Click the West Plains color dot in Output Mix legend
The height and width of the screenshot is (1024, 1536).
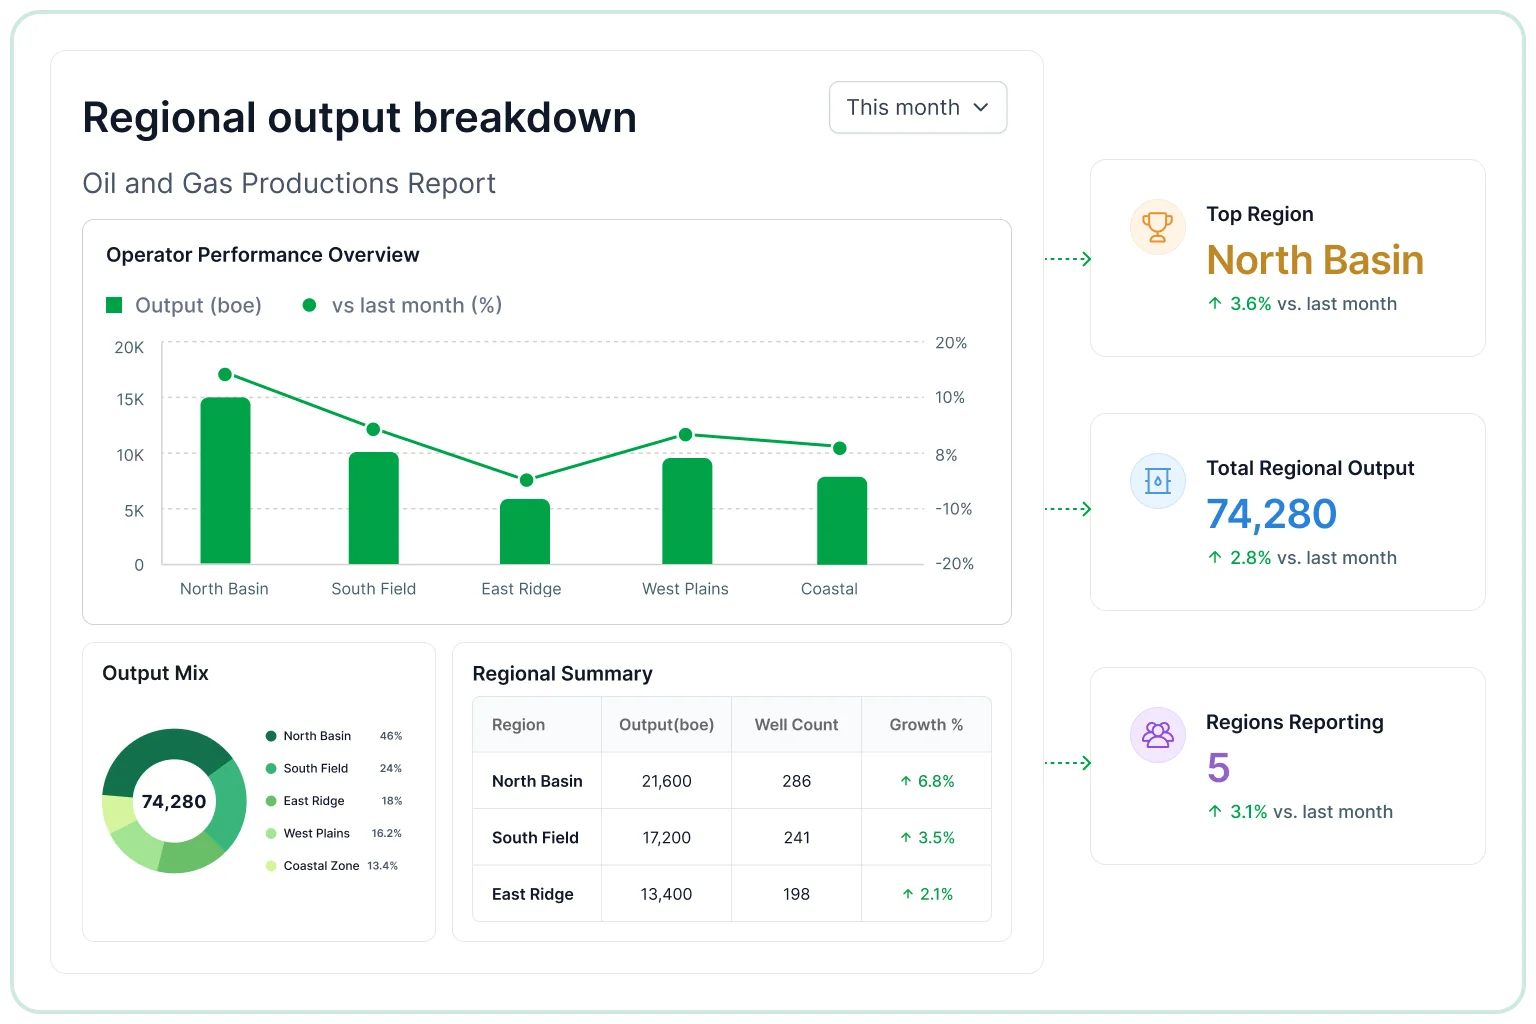(271, 833)
